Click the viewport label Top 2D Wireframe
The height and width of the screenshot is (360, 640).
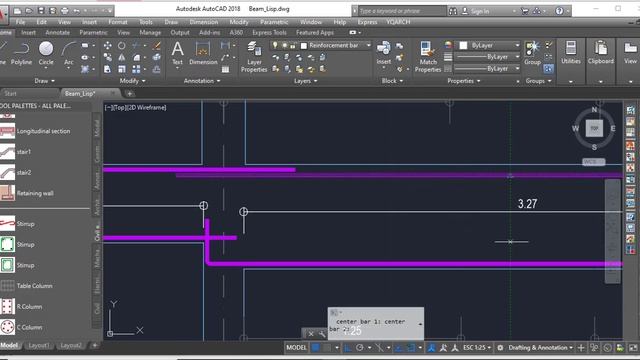(x=136, y=108)
